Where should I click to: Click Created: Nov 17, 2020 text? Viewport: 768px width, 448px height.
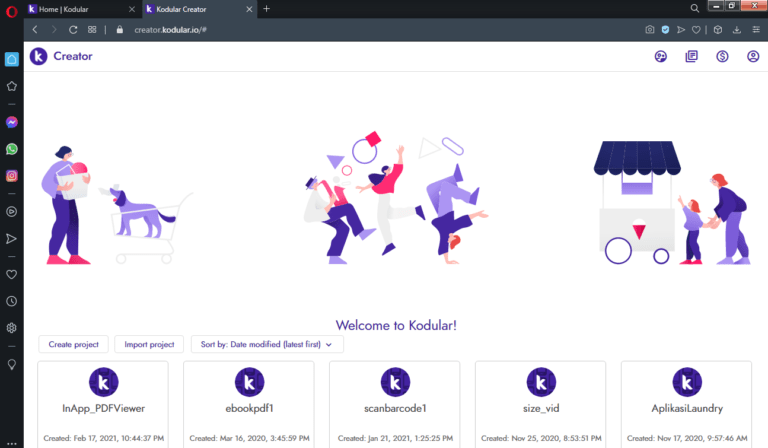tap(687, 438)
